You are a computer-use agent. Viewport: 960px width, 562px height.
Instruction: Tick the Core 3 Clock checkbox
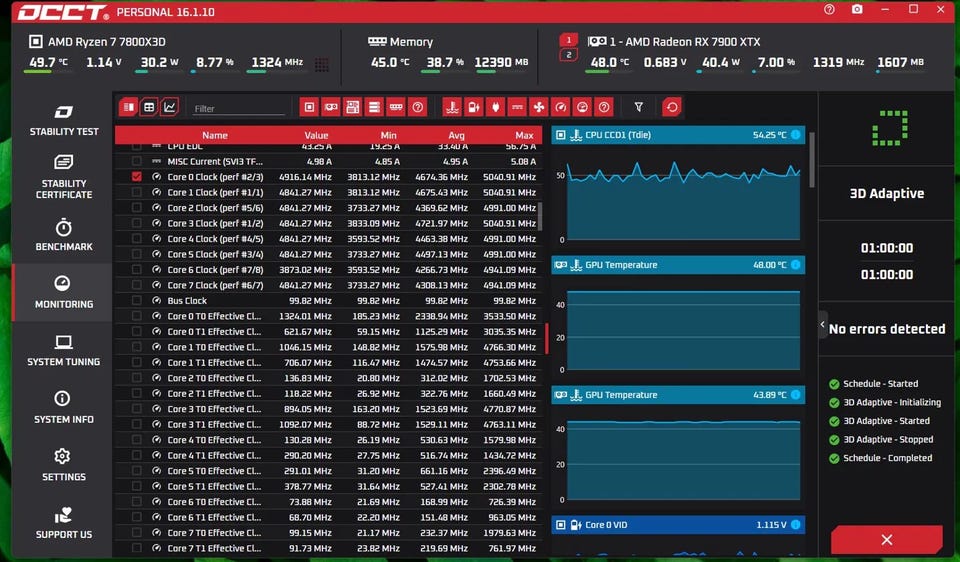(x=136, y=223)
